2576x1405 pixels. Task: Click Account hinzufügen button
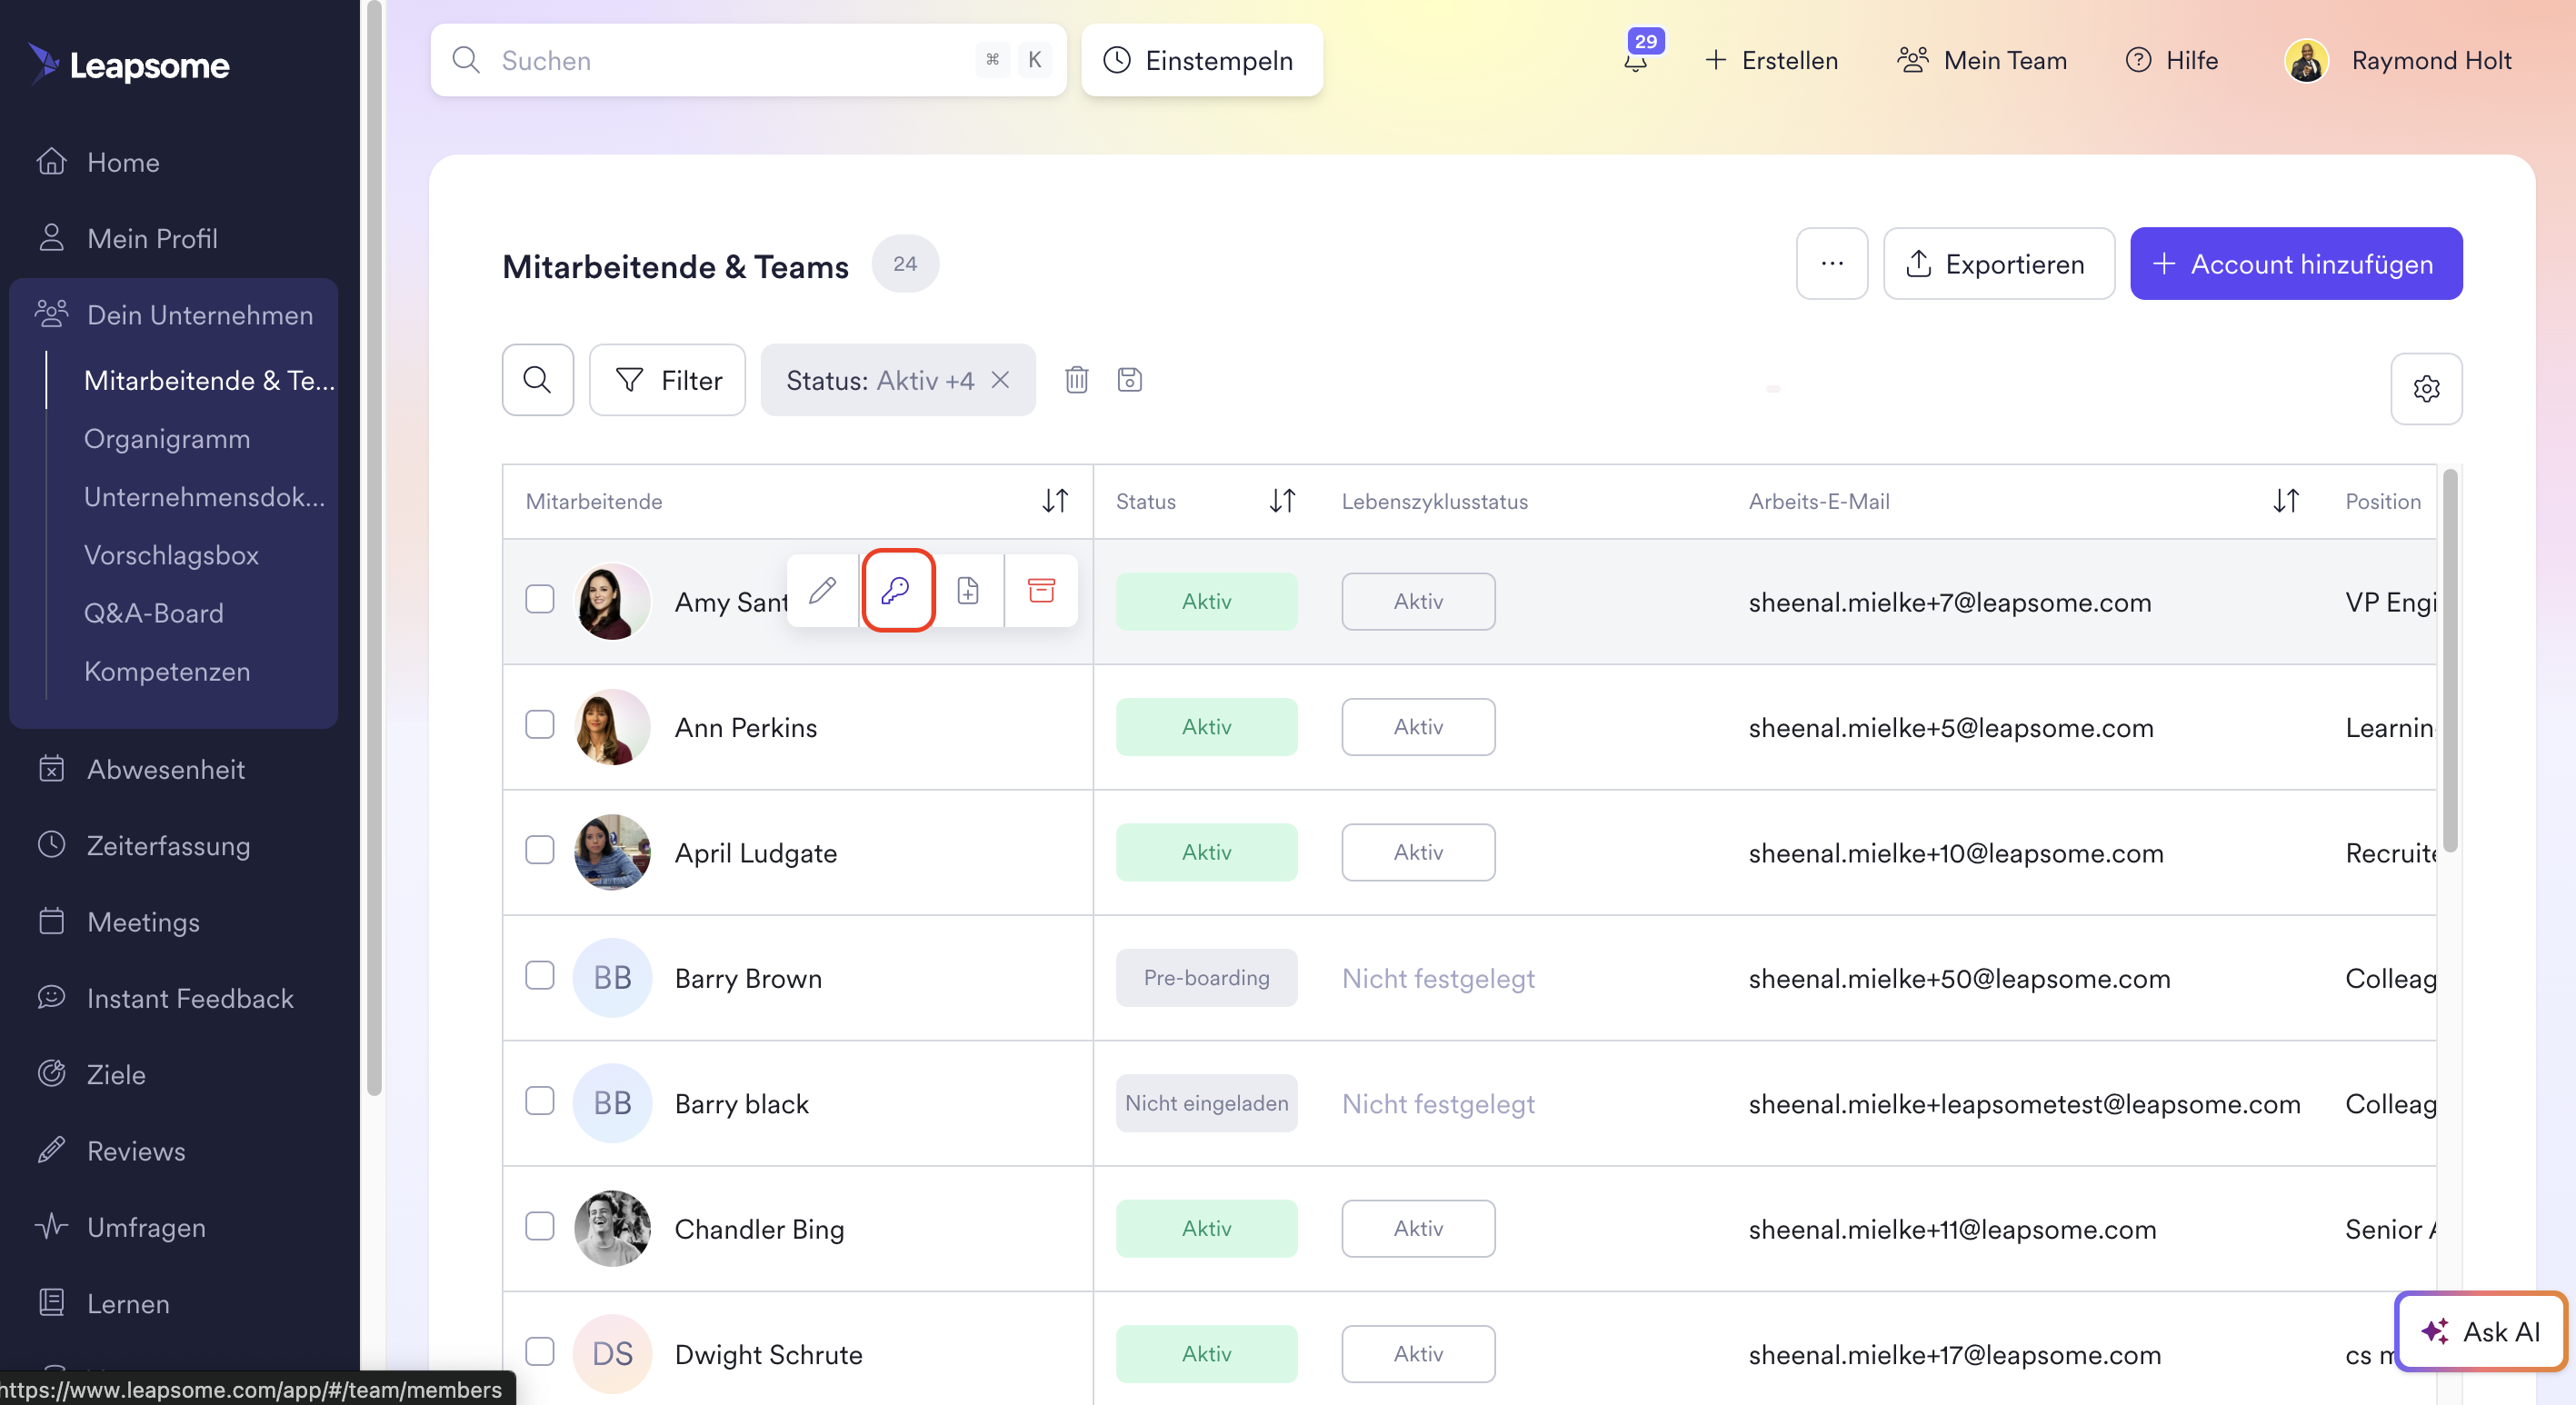click(2295, 264)
